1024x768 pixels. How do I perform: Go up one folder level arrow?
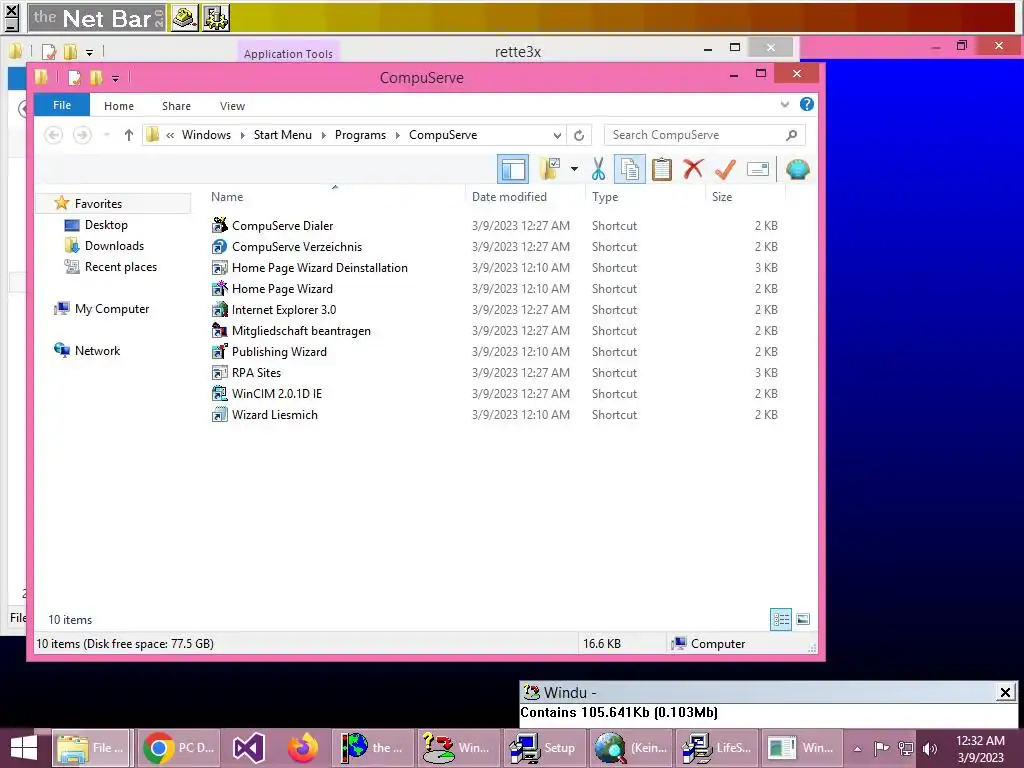[129, 135]
